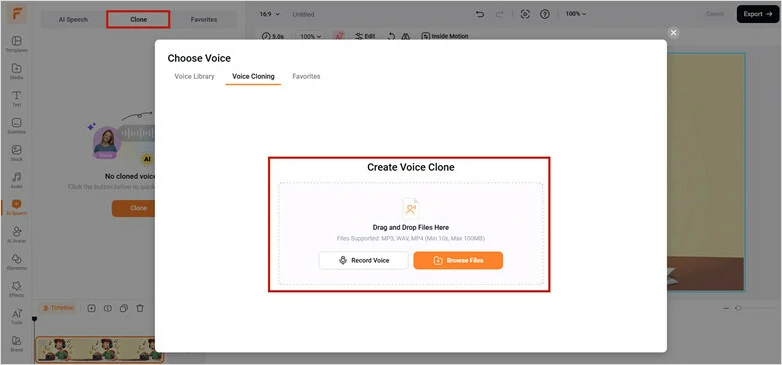
Task: Click the Inside Motion button
Action: [445, 36]
